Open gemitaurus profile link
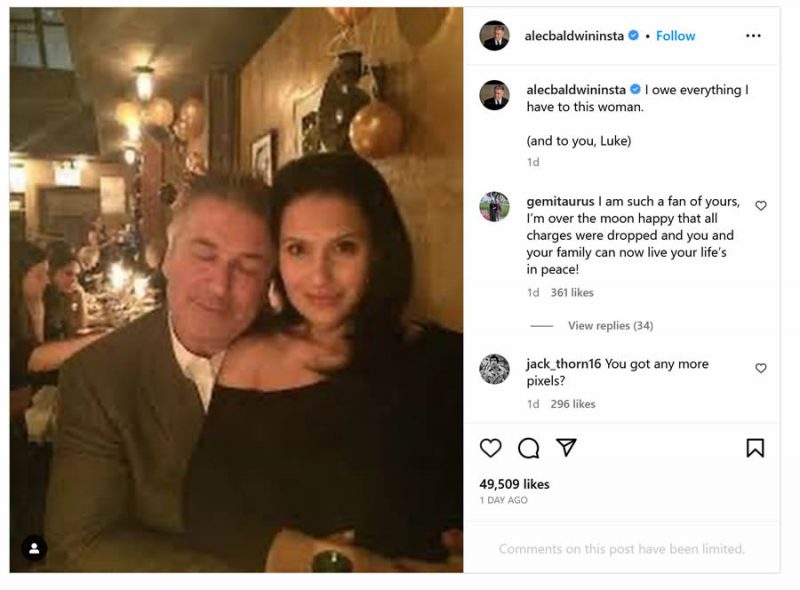 pyautogui.click(x=560, y=201)
